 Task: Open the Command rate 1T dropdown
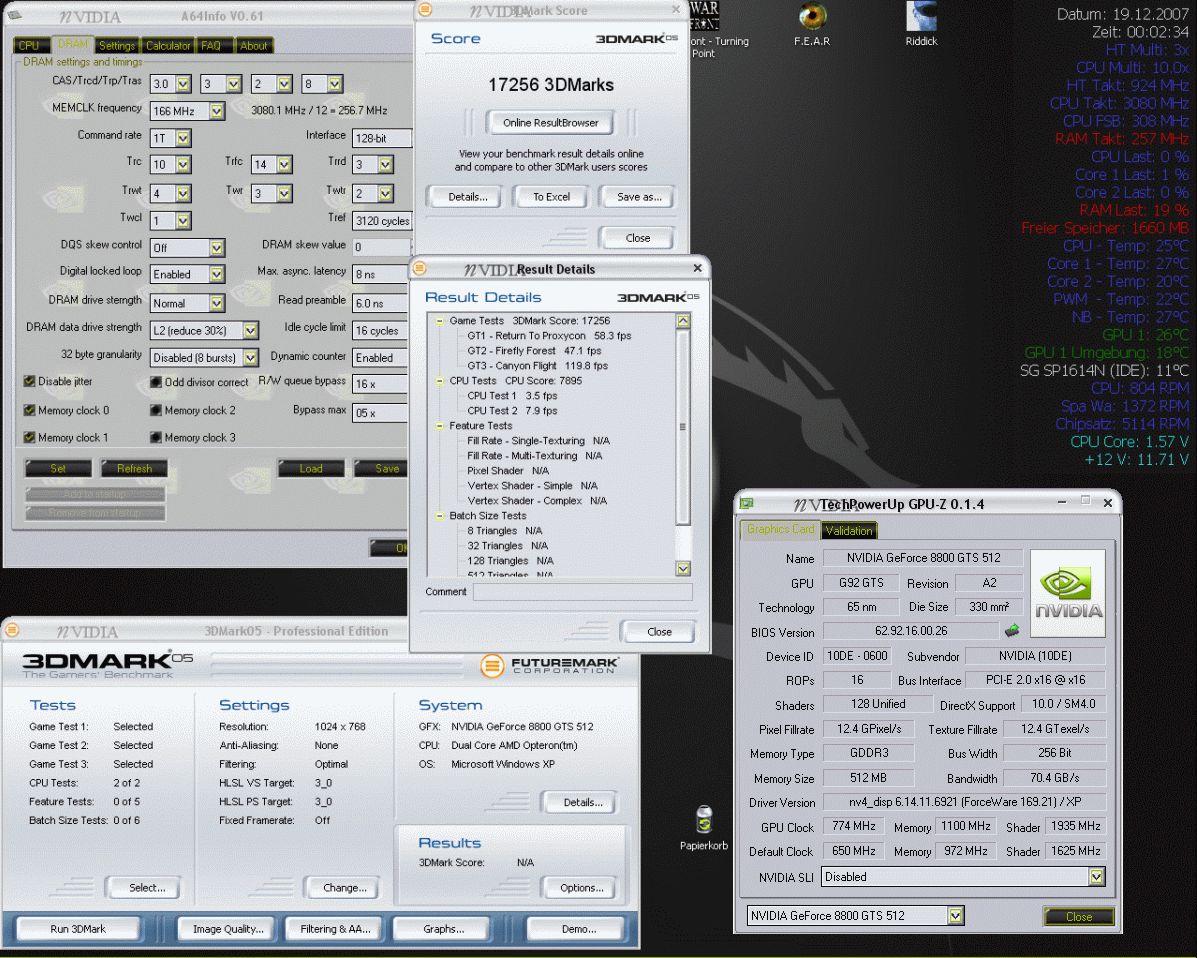[x=183, y=138]
